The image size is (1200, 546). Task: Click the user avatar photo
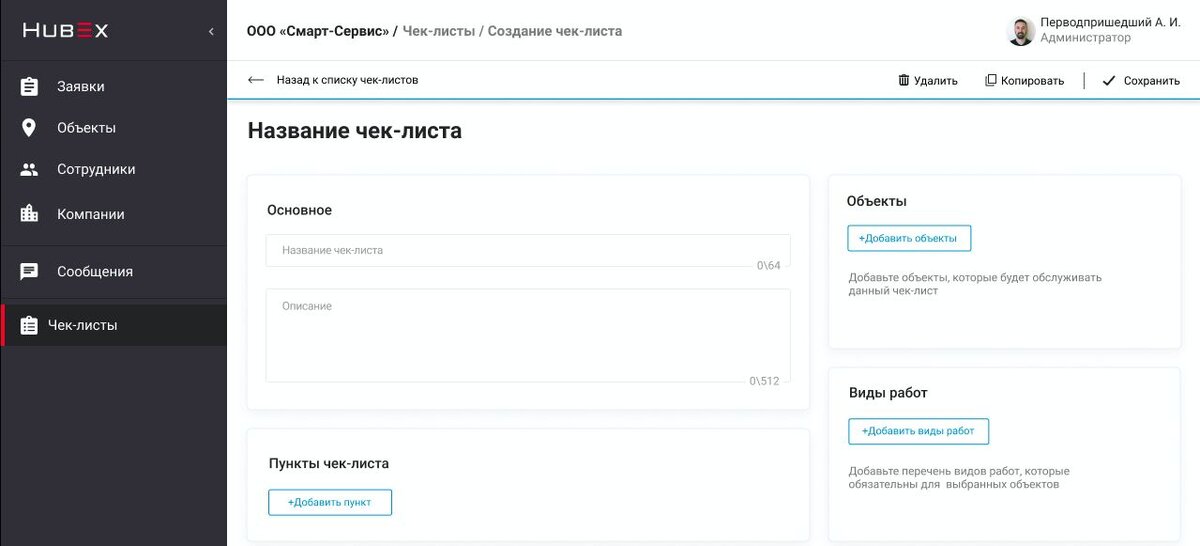[x=1020, y=31]
